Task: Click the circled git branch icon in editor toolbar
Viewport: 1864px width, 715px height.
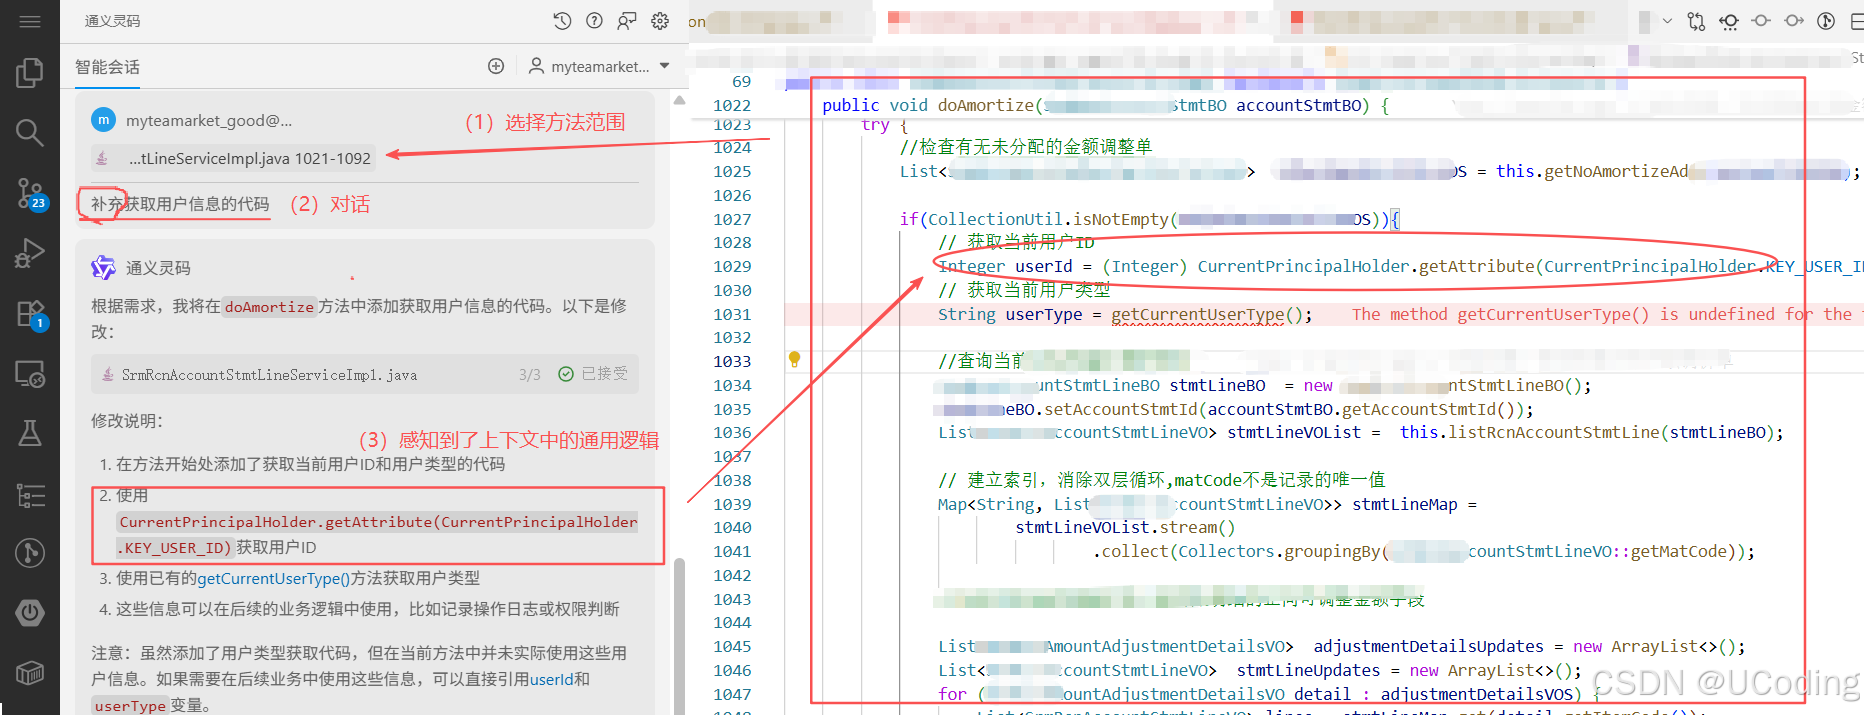Action: coord(1826,21)
